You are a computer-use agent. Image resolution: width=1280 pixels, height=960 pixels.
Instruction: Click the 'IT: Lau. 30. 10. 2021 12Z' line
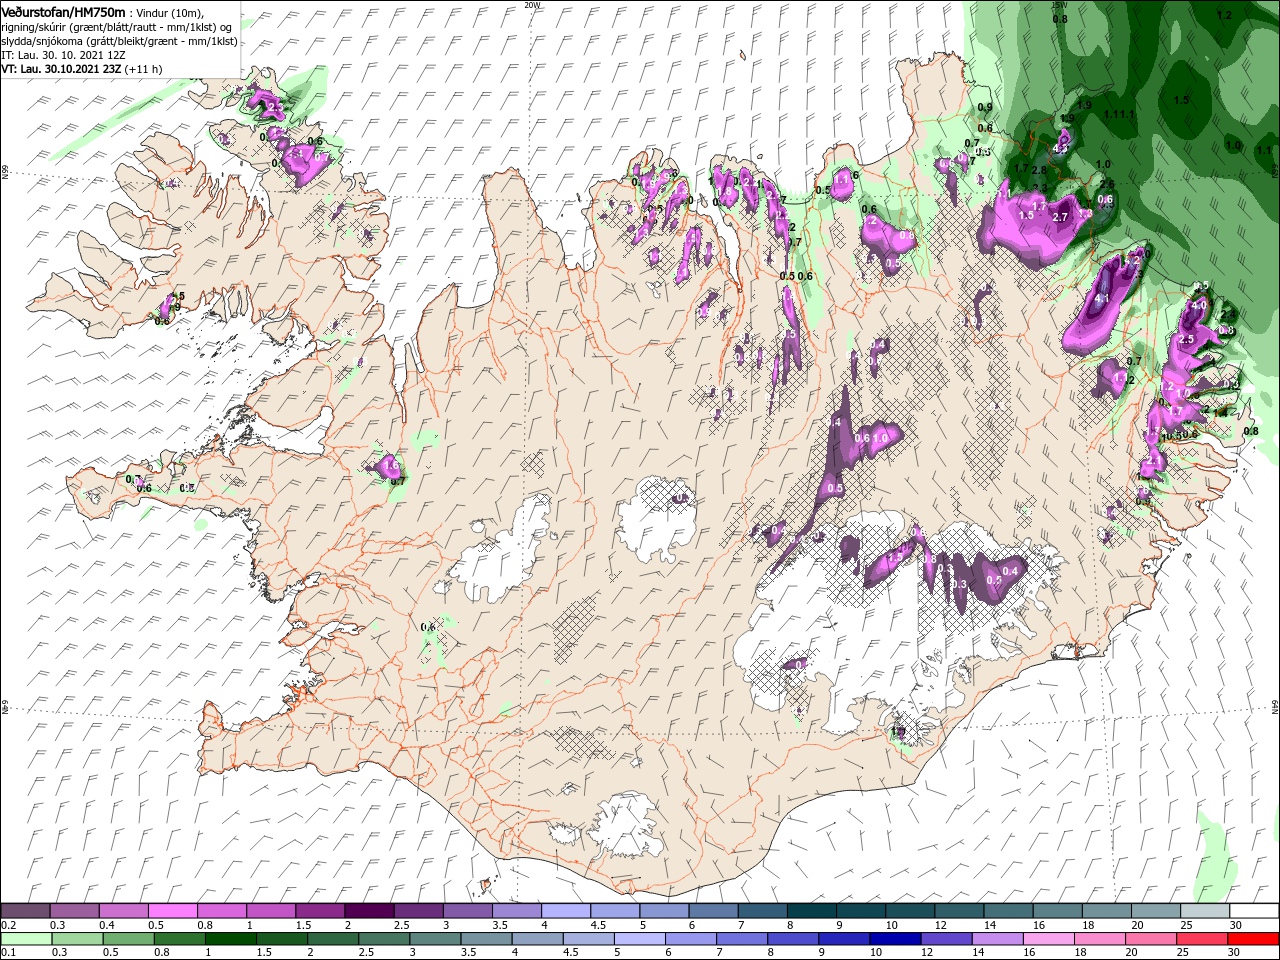pyautogui.click(x=63, y=55)
